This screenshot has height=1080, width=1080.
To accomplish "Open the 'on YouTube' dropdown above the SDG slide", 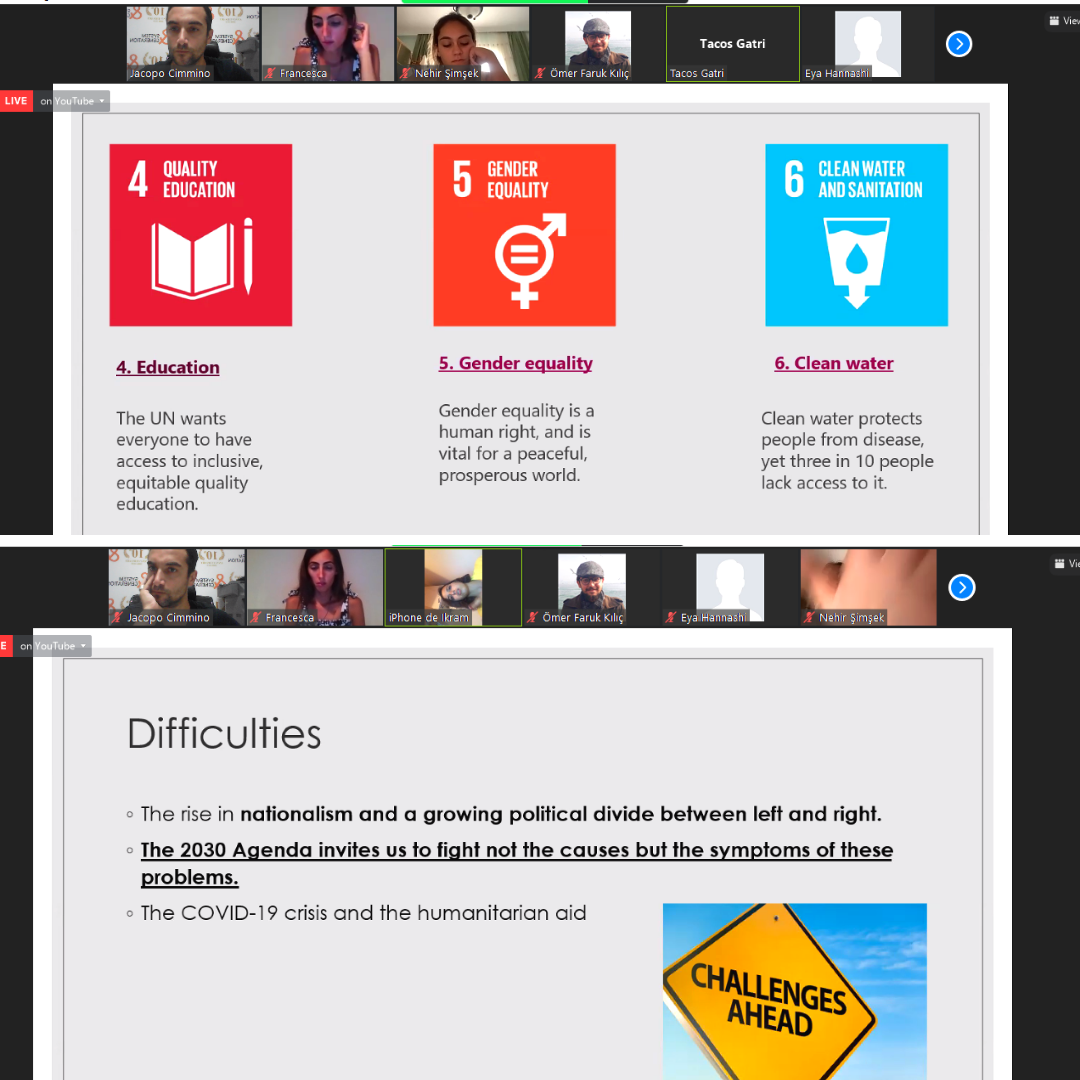I will tap(72, 101).
